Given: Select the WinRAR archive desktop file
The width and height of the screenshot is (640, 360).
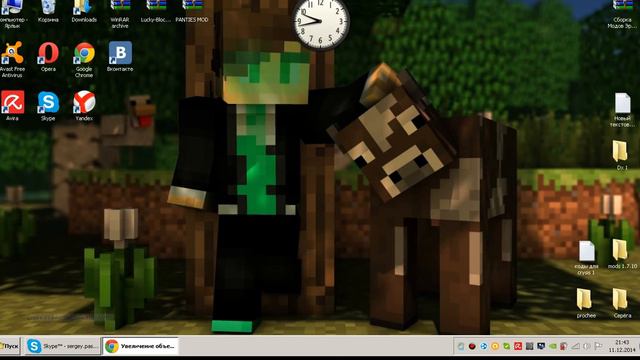Looking at the screenshot, I should 120,14.
